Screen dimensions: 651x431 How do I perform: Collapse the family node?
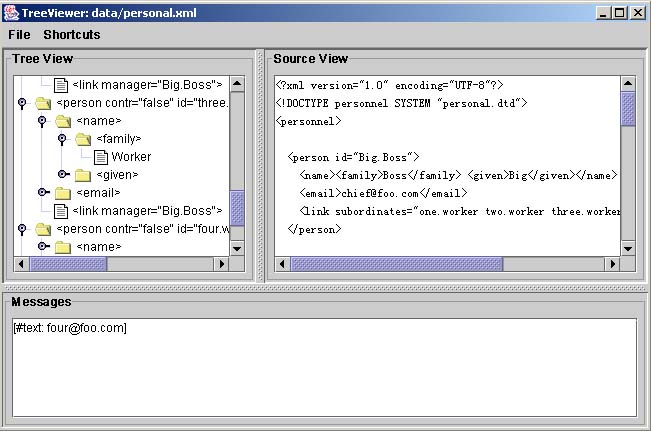pyautogui.click(x=62, y=139)
